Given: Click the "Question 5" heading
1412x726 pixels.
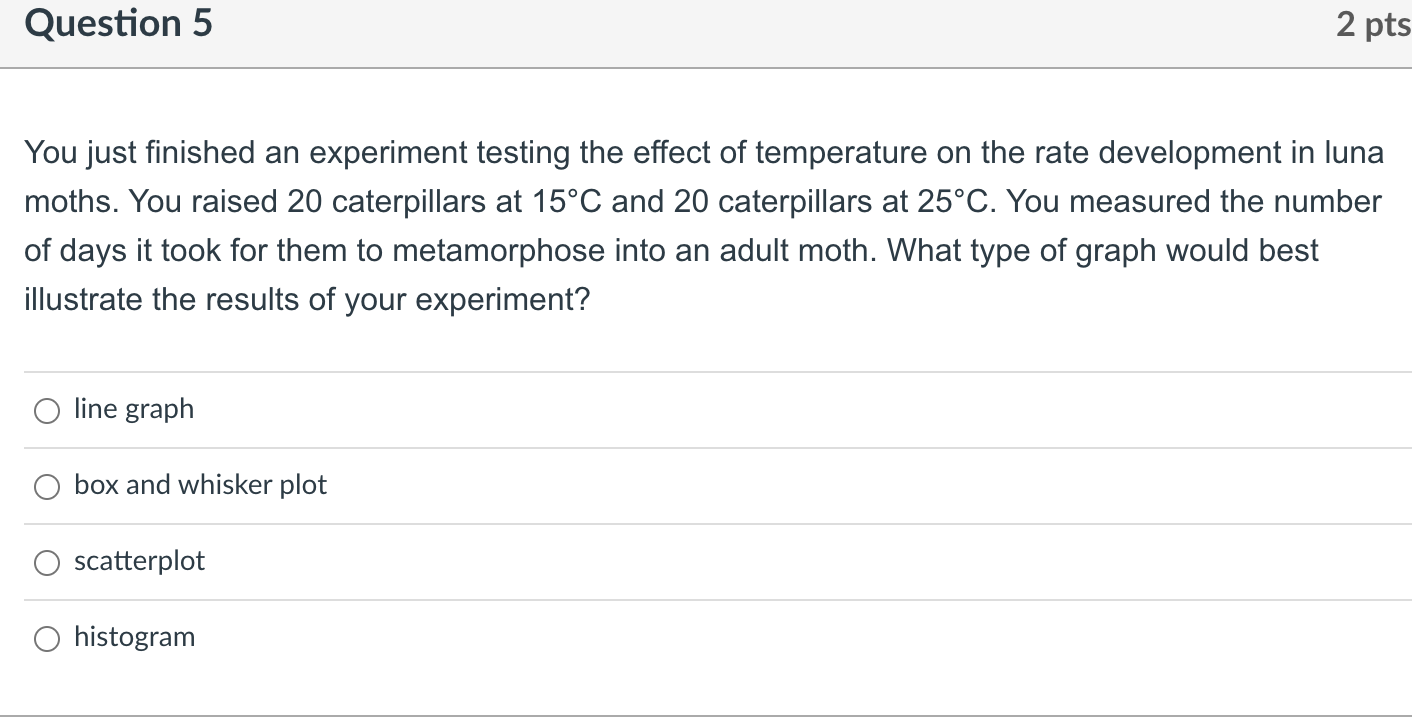Looking at the screenshot, I should point(119,24).
